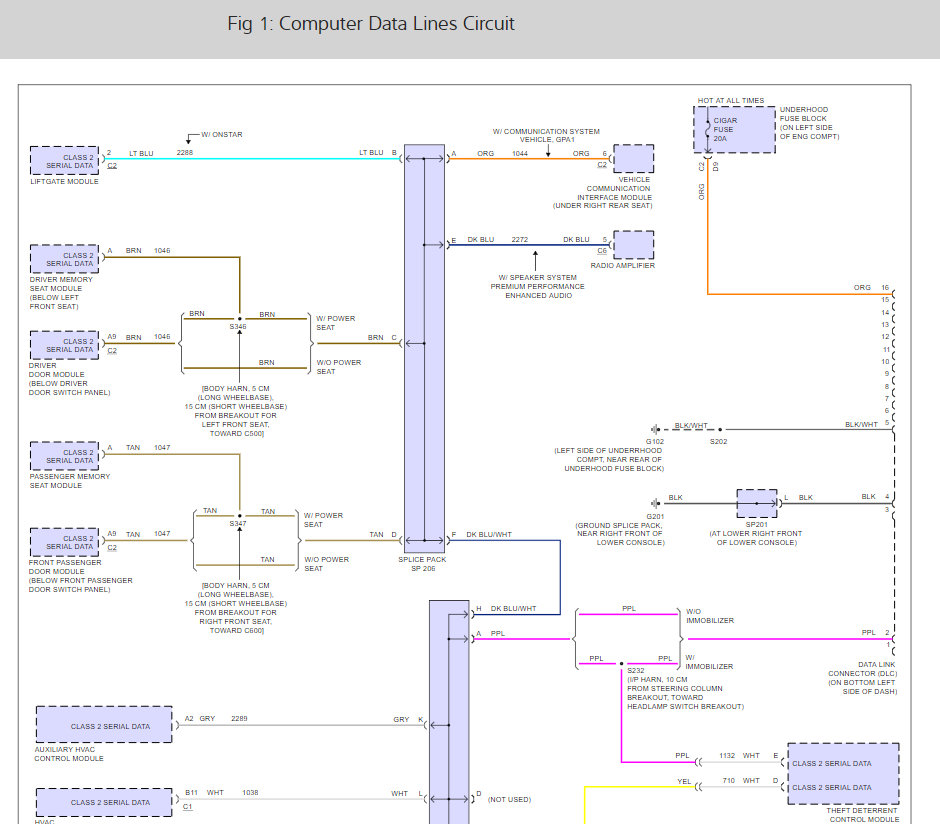Click the Fig 1 Computer Data Lines Circuit title

[371, 24]
